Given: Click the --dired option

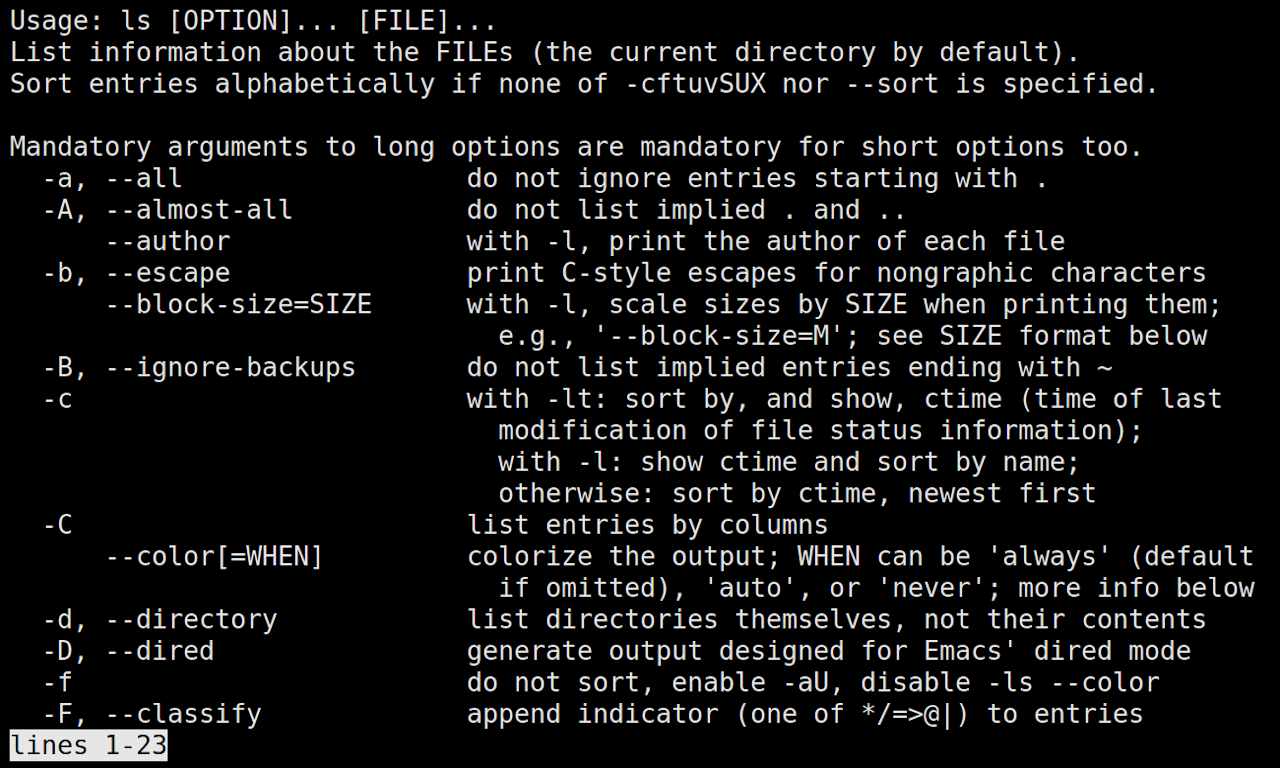Looking at the screenshot, I should (160, 651).
